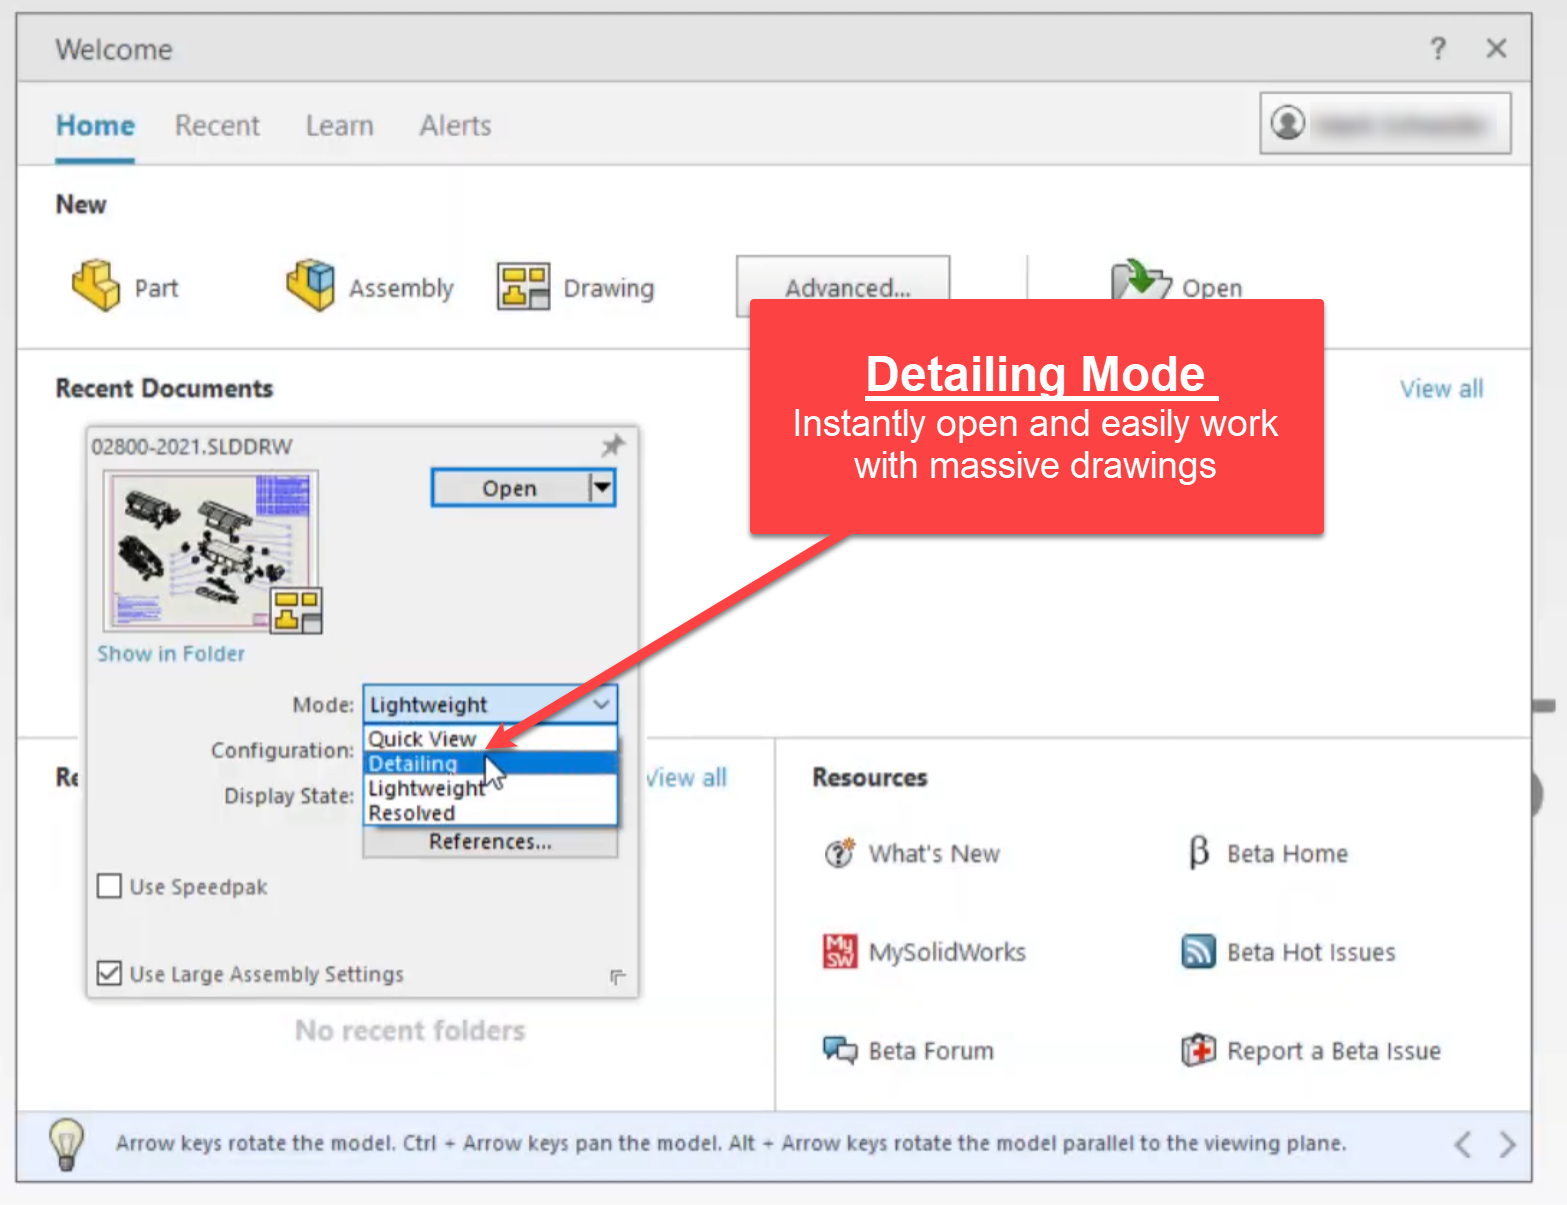Click Show in Folder link
Screen dimensions: 1567x1205
tap(171, 653)
